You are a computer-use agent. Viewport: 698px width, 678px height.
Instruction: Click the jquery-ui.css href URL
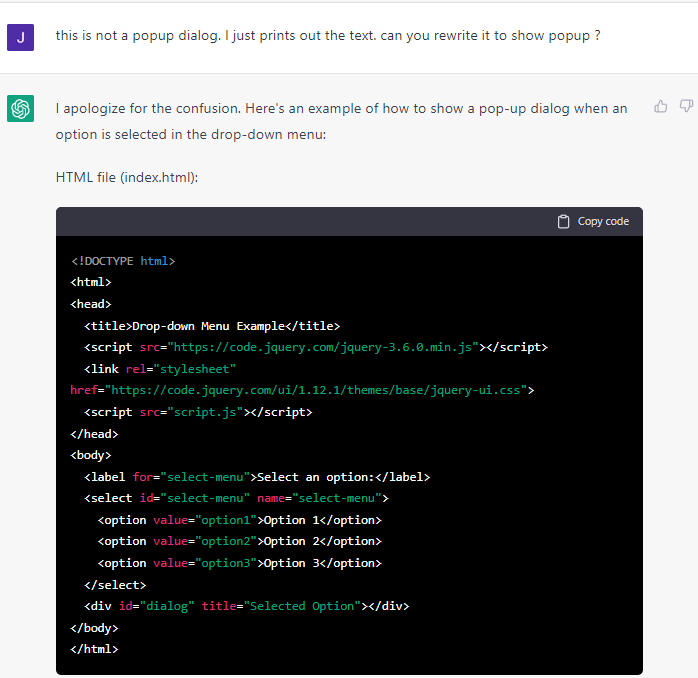tap(316, 390)
